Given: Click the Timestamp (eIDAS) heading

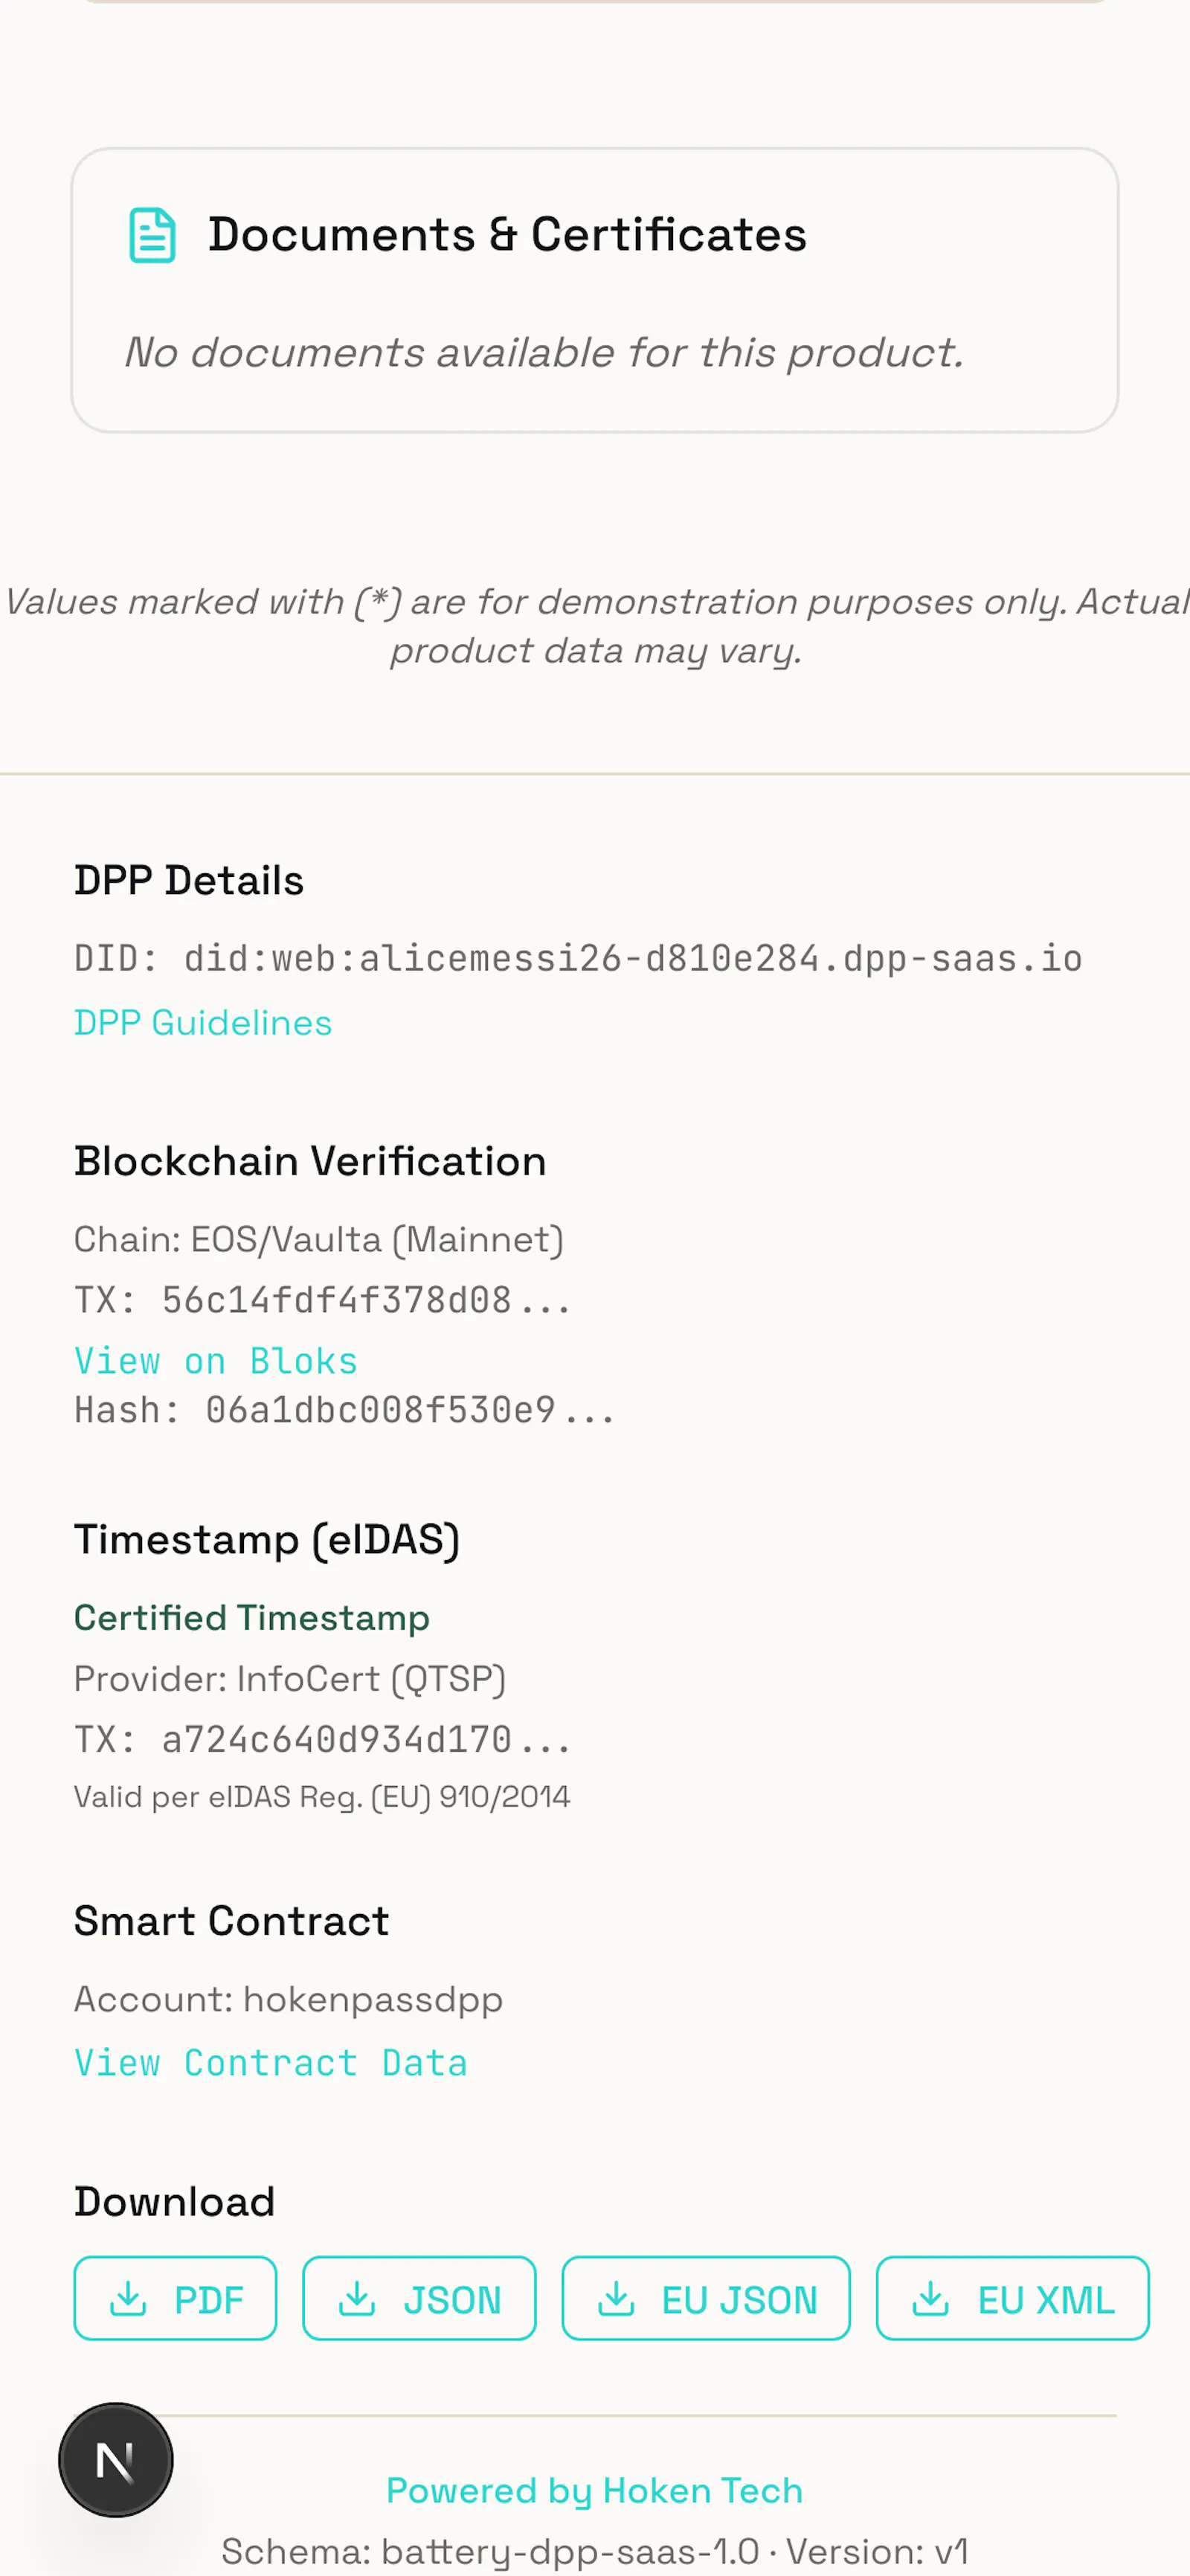Looking at the screenshot, I should (267, 1540).
